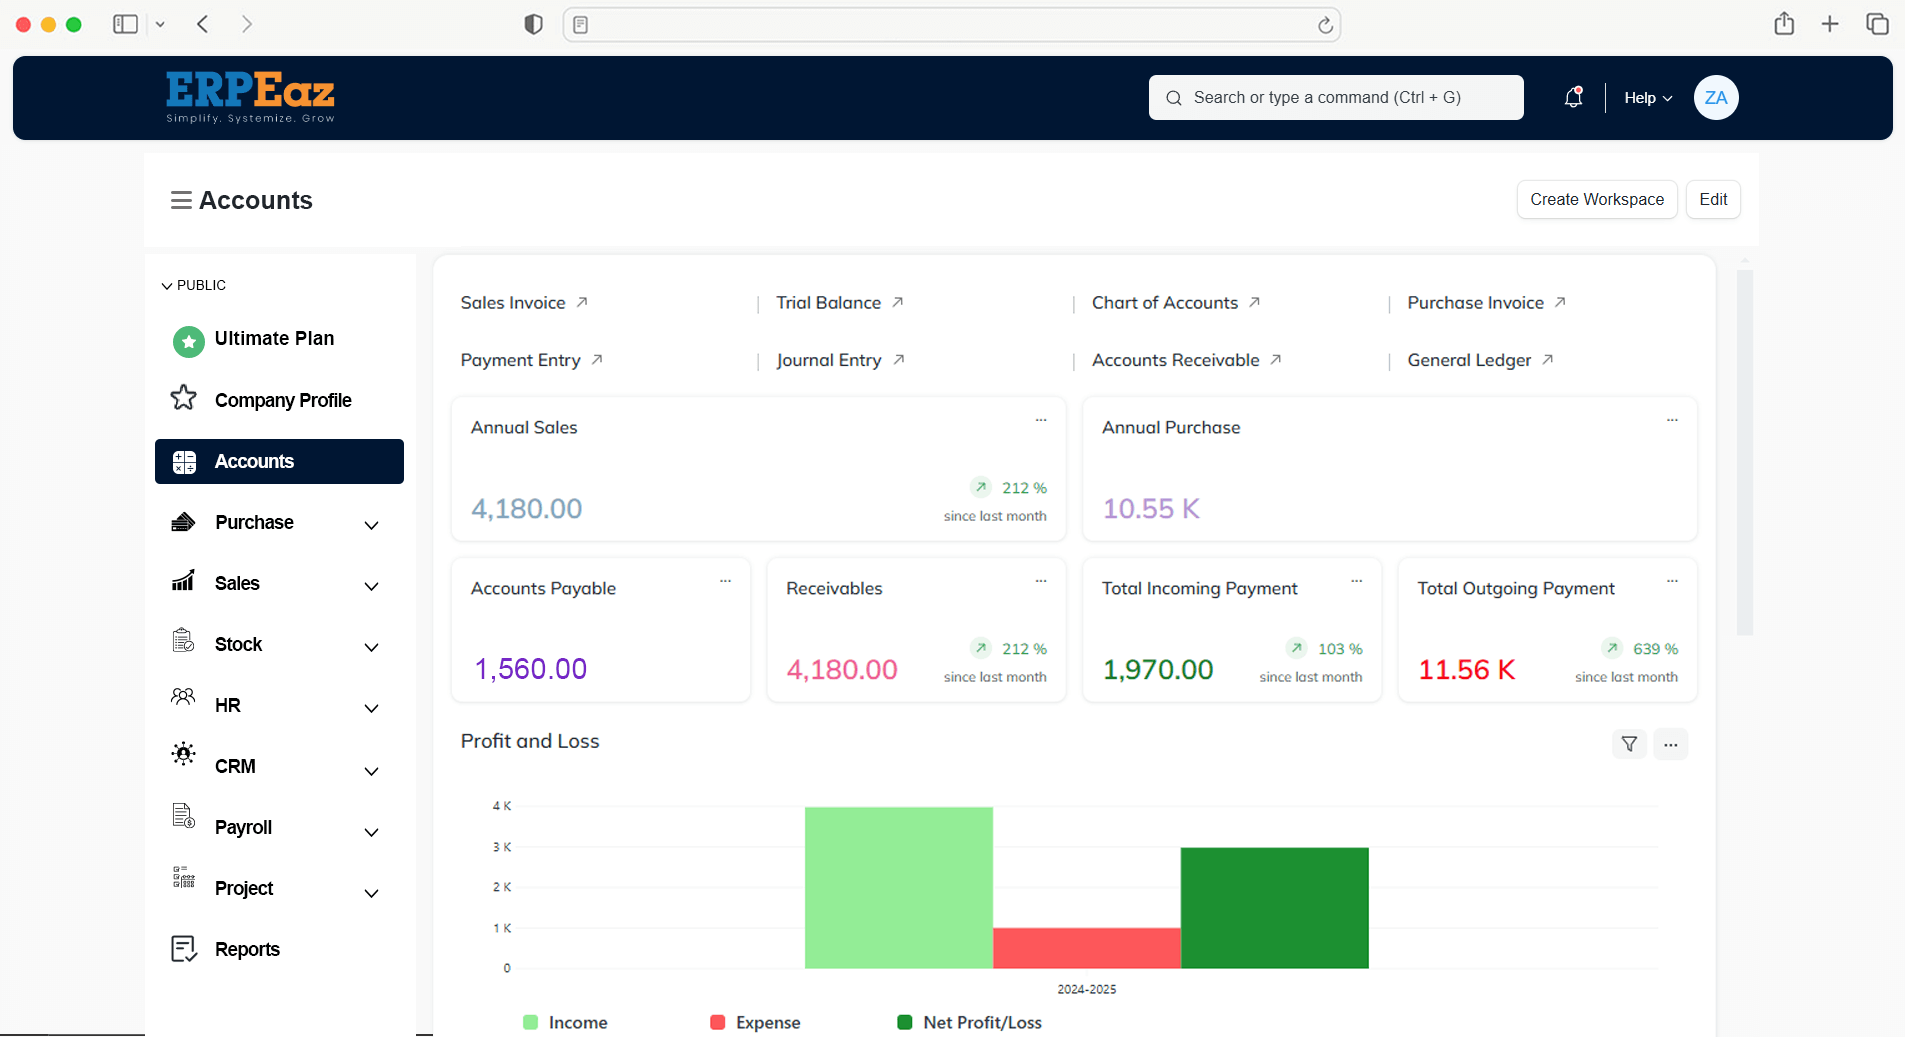Select the Accounts sidebar item
The width and height of the screenshot is (1905, 1037).
(x=279, y=461)
